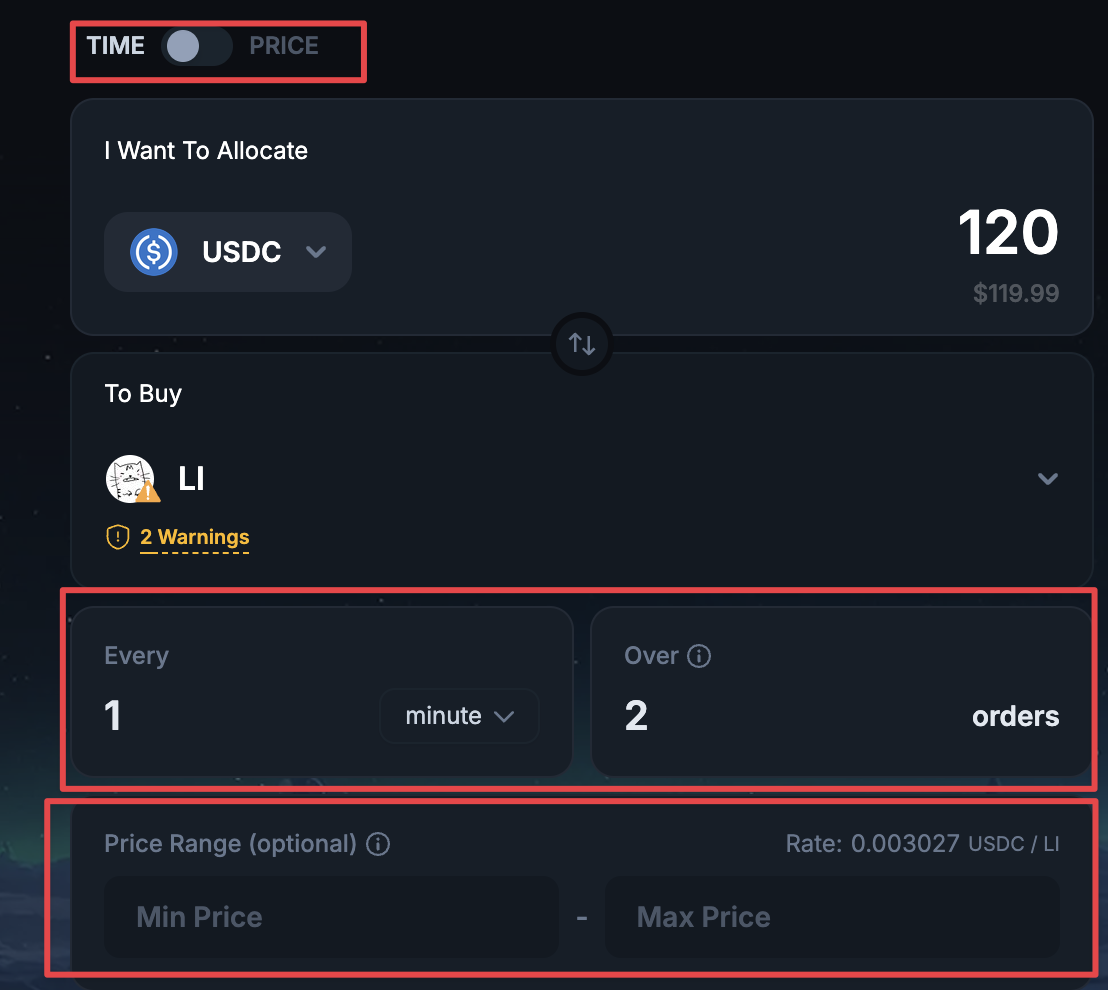Select the PRICE mode label
This screenshot has height=990, width=1108.
(x=284, y=46)
